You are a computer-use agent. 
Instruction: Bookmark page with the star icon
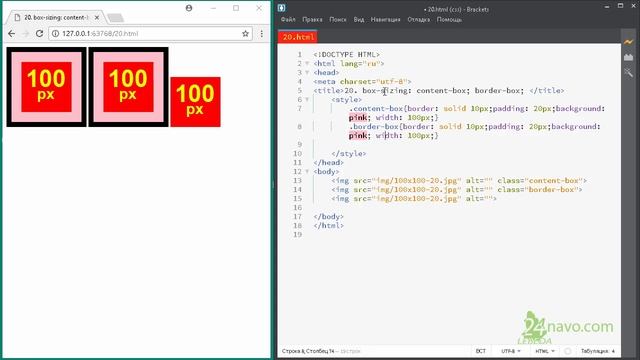coord(245,33)
